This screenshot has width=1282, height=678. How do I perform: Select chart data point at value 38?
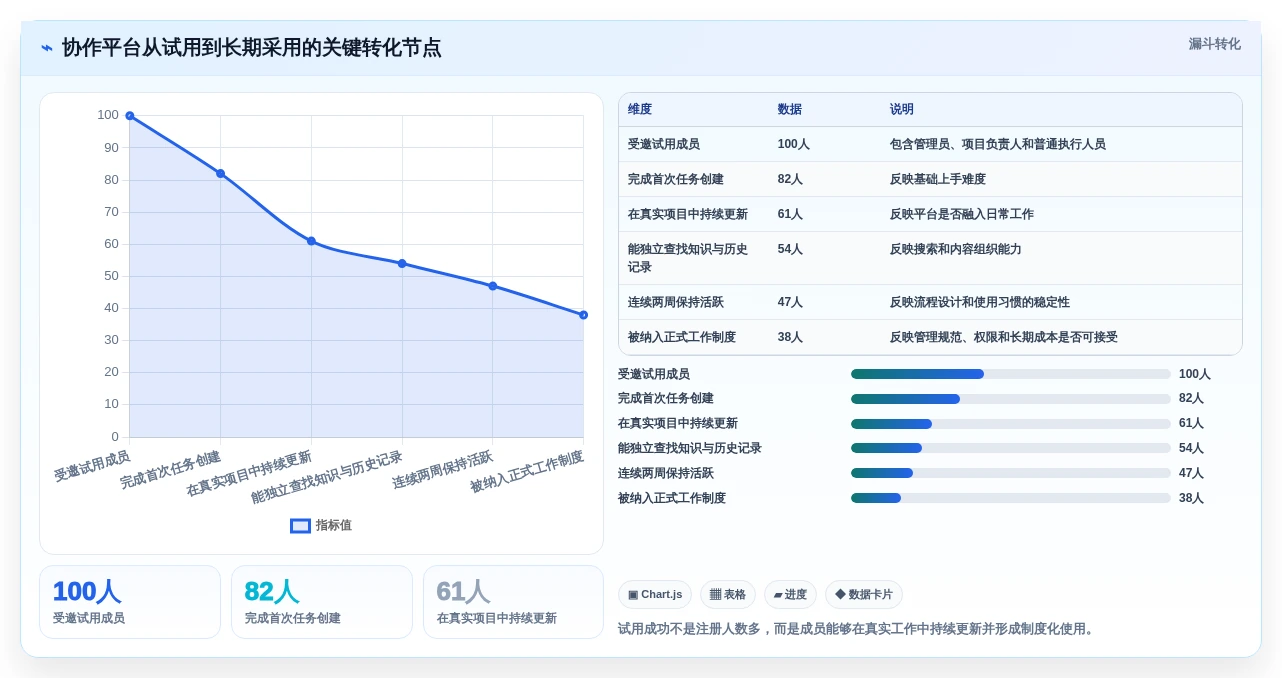pos(583,315)
